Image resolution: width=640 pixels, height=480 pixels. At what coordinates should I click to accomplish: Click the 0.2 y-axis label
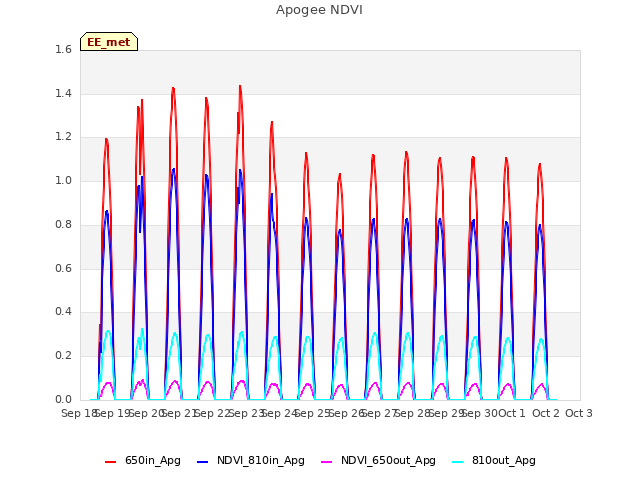point(63,356)
